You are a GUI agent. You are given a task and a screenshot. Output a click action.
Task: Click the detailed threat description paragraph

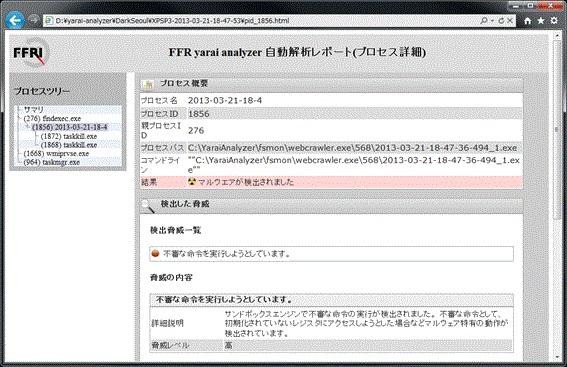(366, 323)
